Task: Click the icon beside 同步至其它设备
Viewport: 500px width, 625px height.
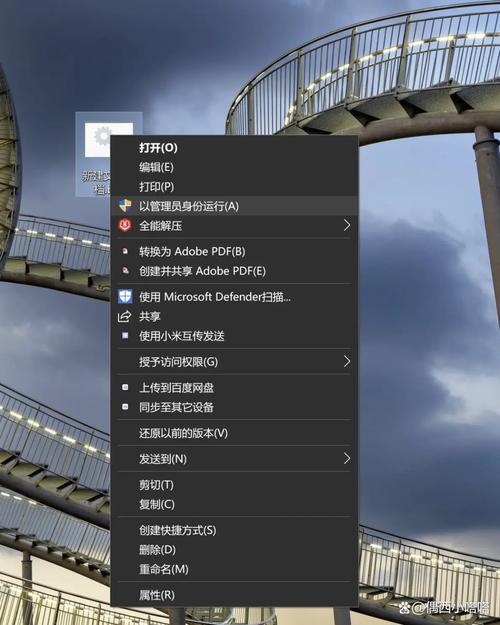Action: (125, 407)
